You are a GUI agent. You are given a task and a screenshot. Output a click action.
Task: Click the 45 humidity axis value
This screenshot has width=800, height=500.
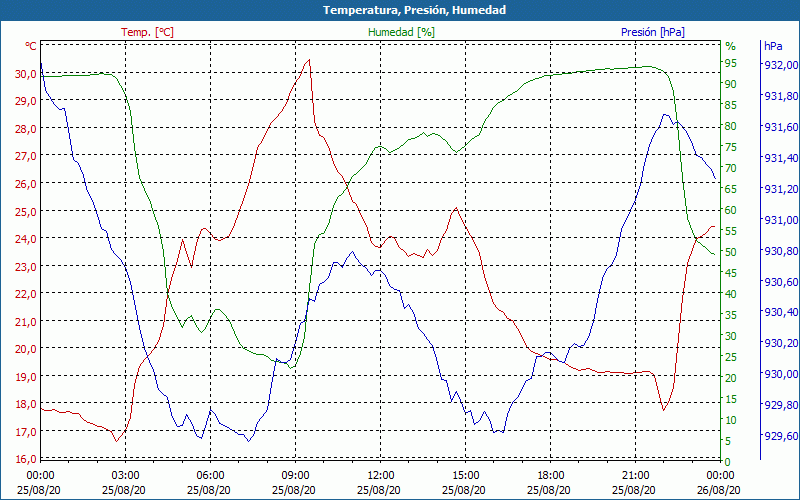point(731,273)
